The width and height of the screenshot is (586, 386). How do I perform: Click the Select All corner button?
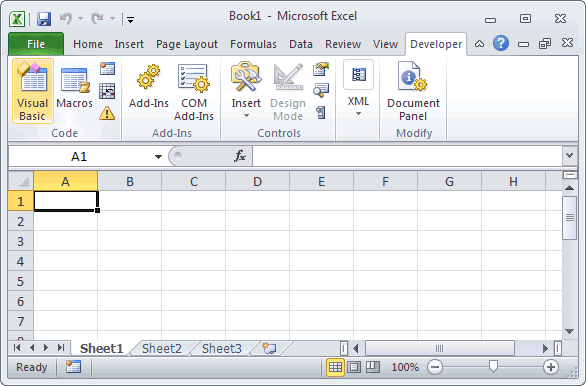pos(21,181)
